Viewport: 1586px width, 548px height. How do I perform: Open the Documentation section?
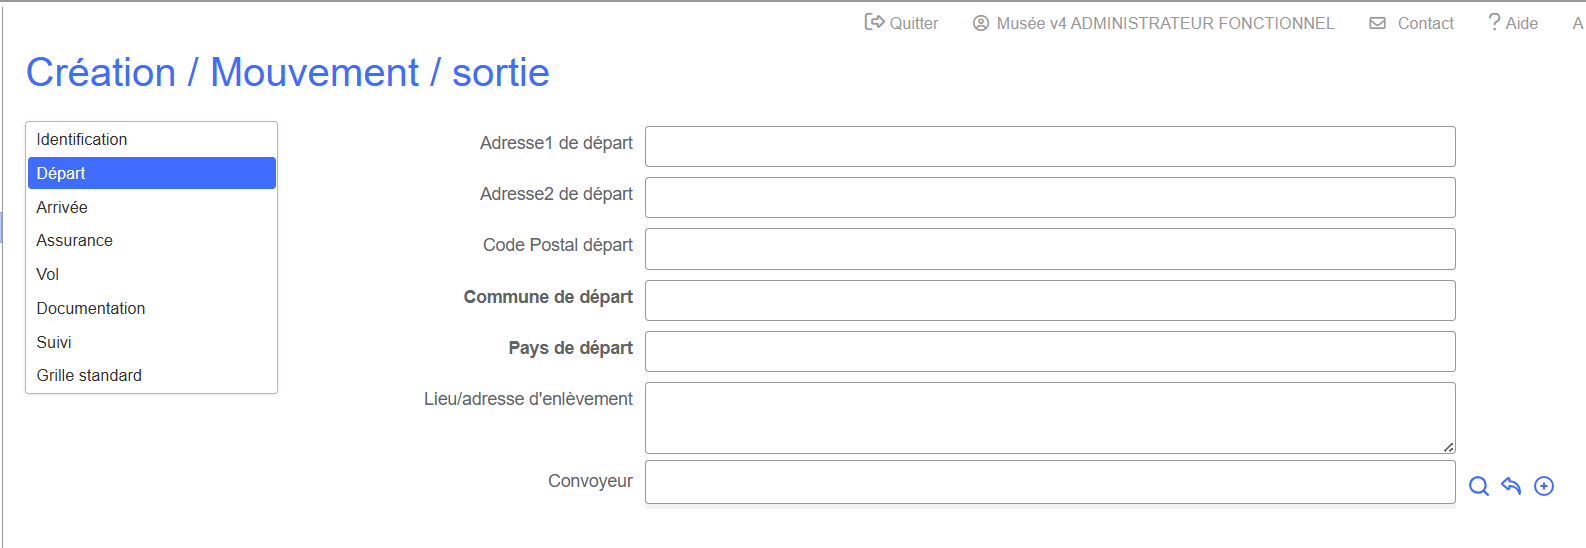(91, 308)
